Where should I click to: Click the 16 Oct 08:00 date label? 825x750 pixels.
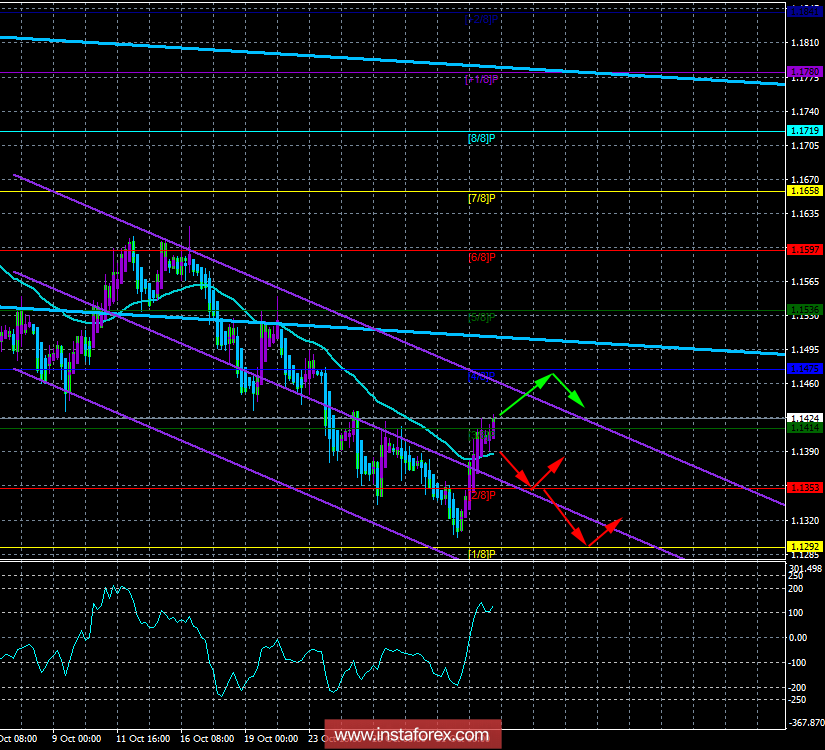tap(205, 740)
